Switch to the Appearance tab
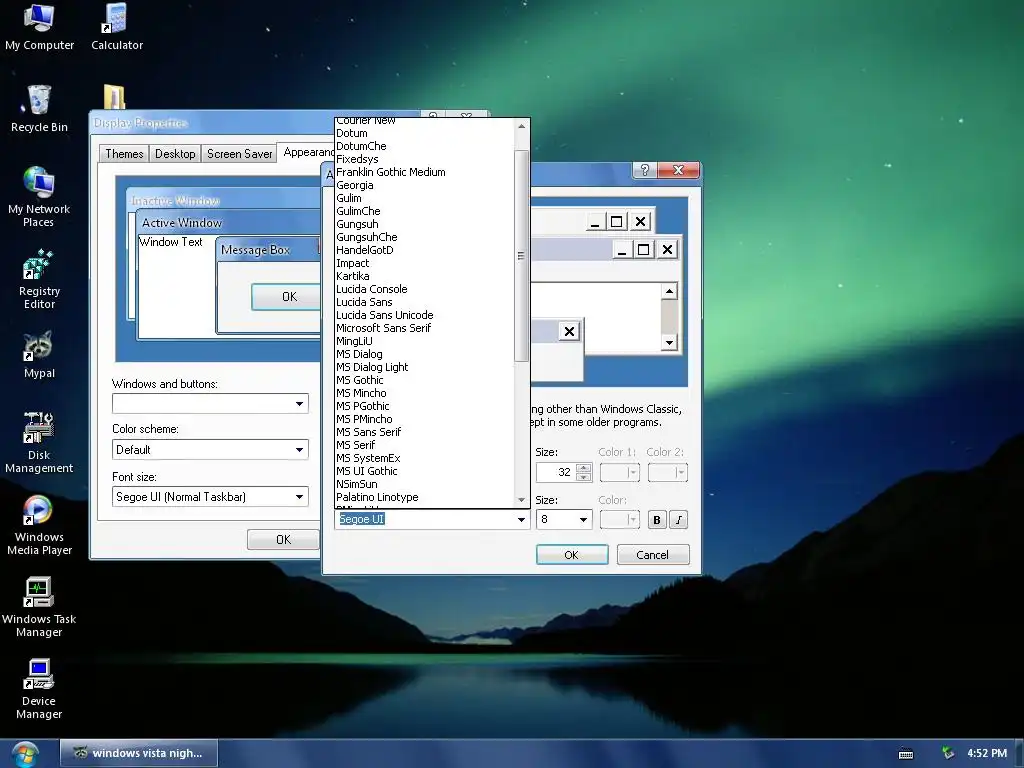The height and width of the screenshot is (768, 1024). [x=307, y=152]
